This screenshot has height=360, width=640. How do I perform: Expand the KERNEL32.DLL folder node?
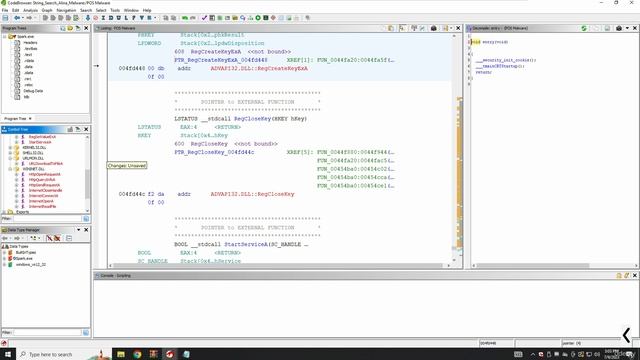coord(10,147)
